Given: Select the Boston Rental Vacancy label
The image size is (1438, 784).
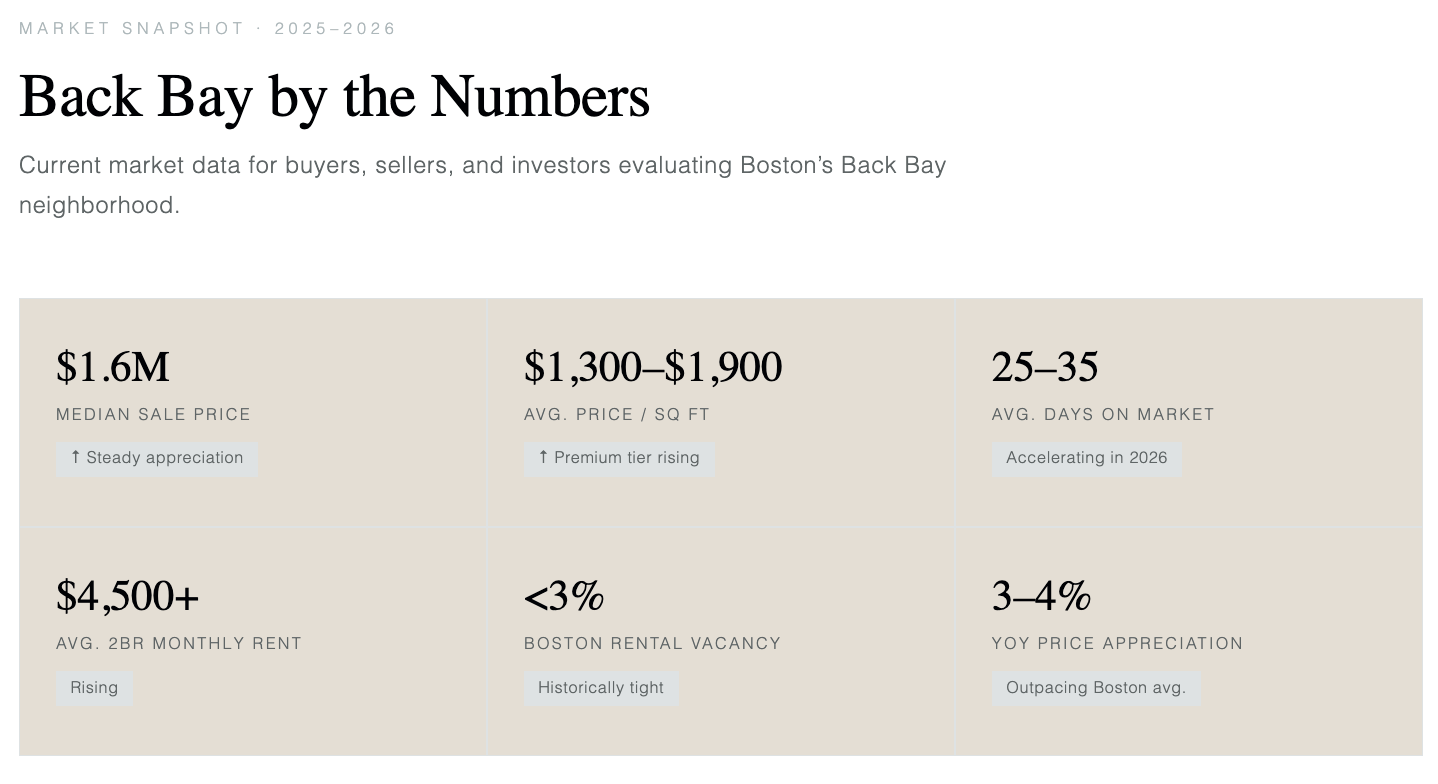Looking at the screenshot, I should (652, 643).
